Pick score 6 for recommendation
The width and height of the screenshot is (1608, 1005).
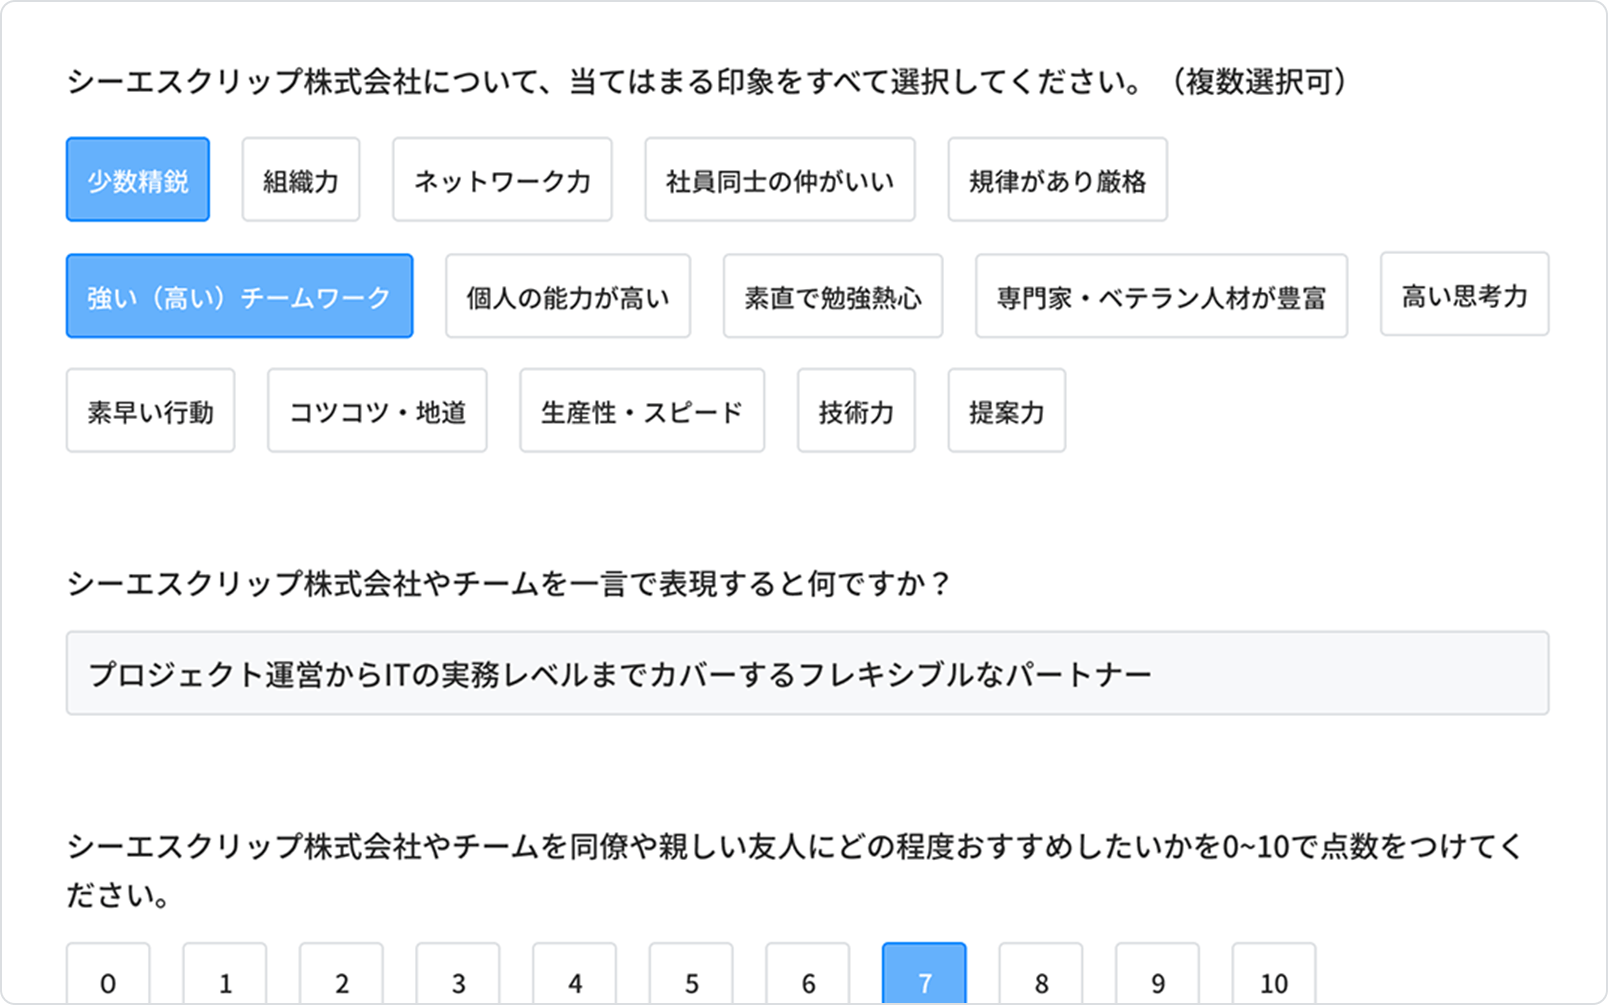(808, 974)
